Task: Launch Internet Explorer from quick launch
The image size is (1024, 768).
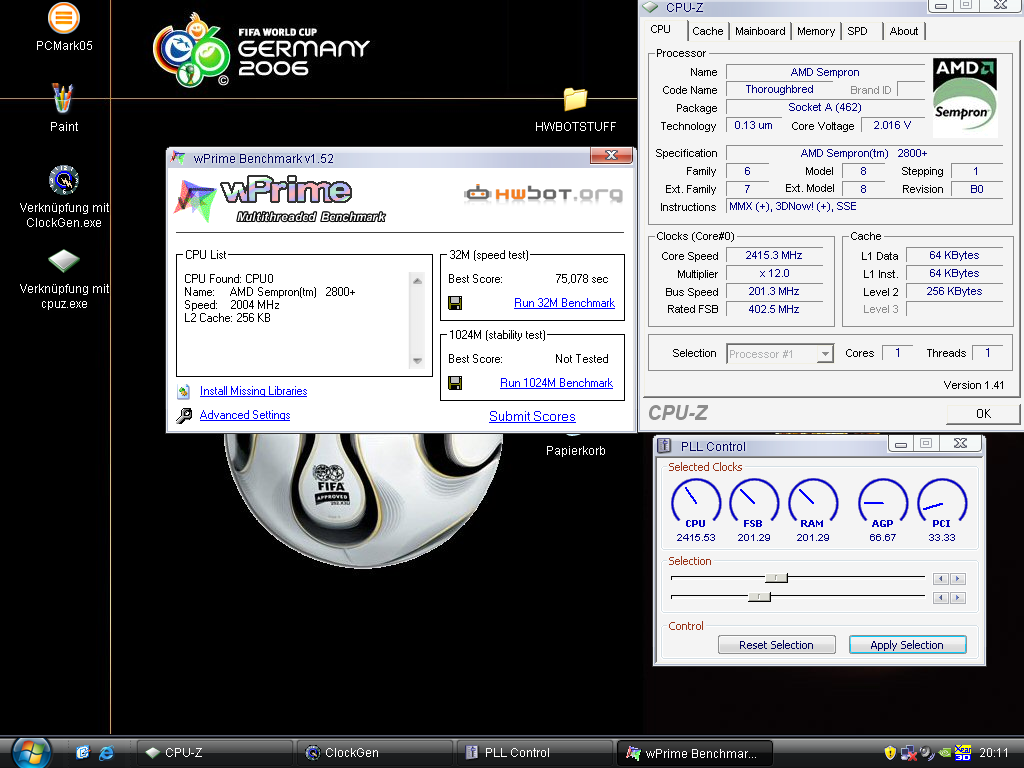Action: [x=106, y=753]
